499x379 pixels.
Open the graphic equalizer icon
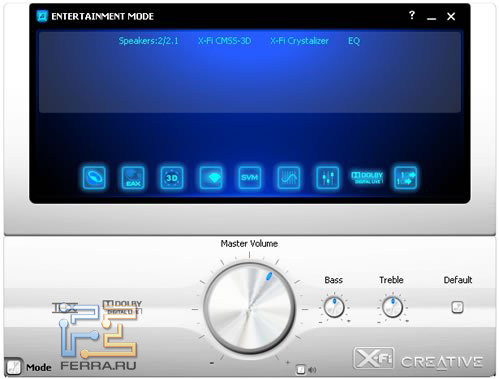[289, 177]
